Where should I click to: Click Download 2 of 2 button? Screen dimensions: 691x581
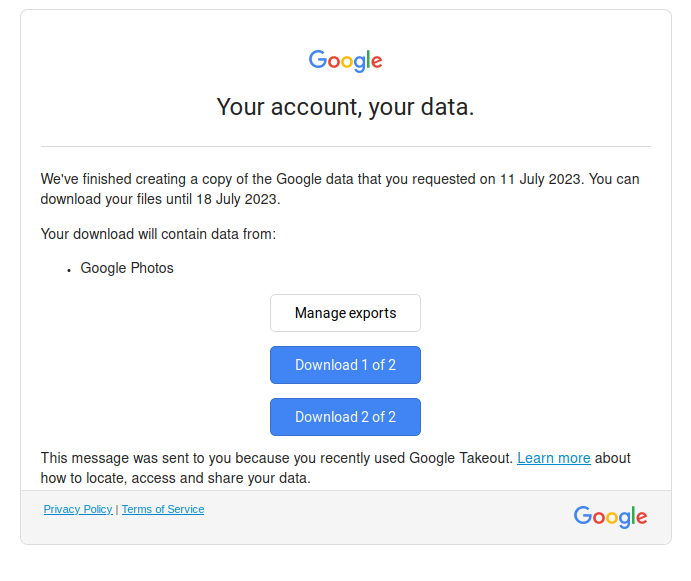point(345,417)
